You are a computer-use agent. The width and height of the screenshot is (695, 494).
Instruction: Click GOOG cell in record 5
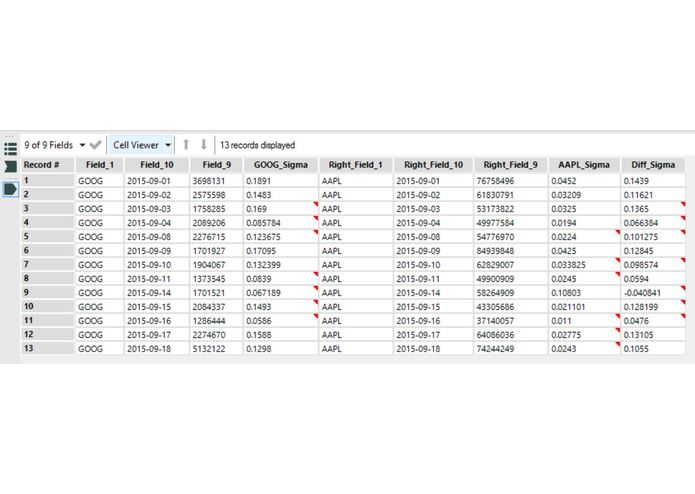[x=100, y=237]
